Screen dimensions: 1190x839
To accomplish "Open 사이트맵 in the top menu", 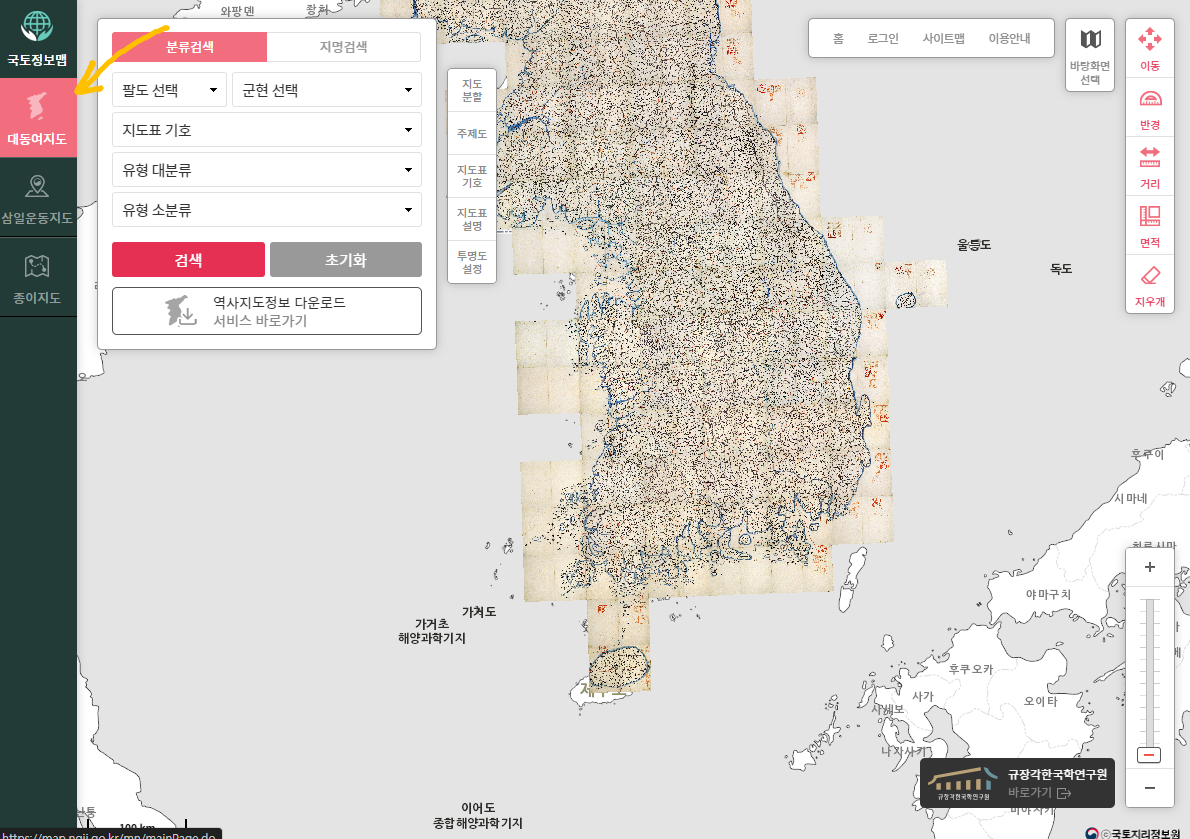I will click(x=943, y=38).
